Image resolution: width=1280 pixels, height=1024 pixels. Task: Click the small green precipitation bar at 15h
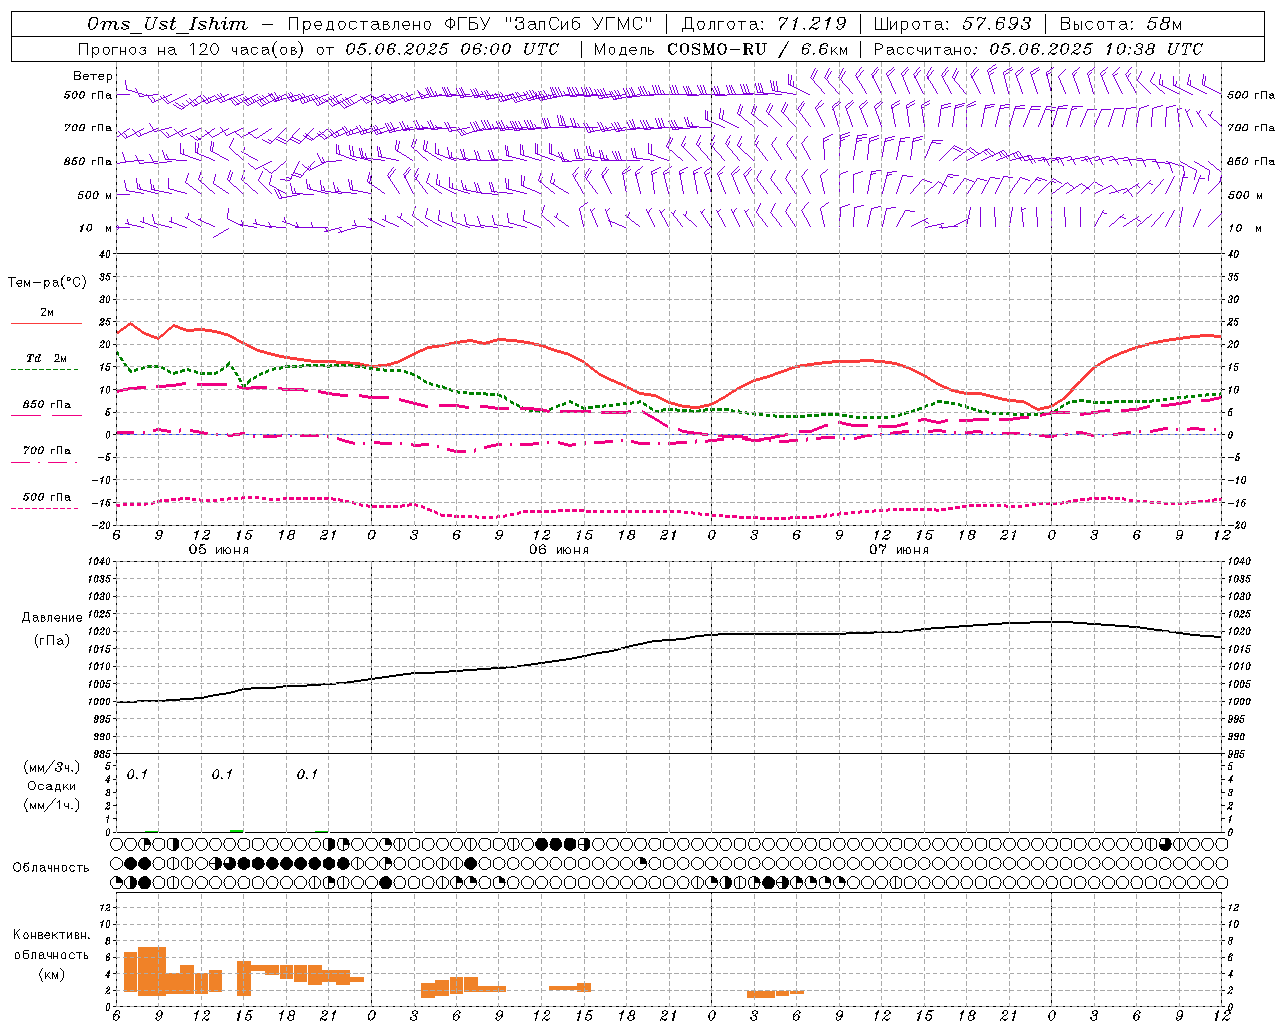pos(237,830)
